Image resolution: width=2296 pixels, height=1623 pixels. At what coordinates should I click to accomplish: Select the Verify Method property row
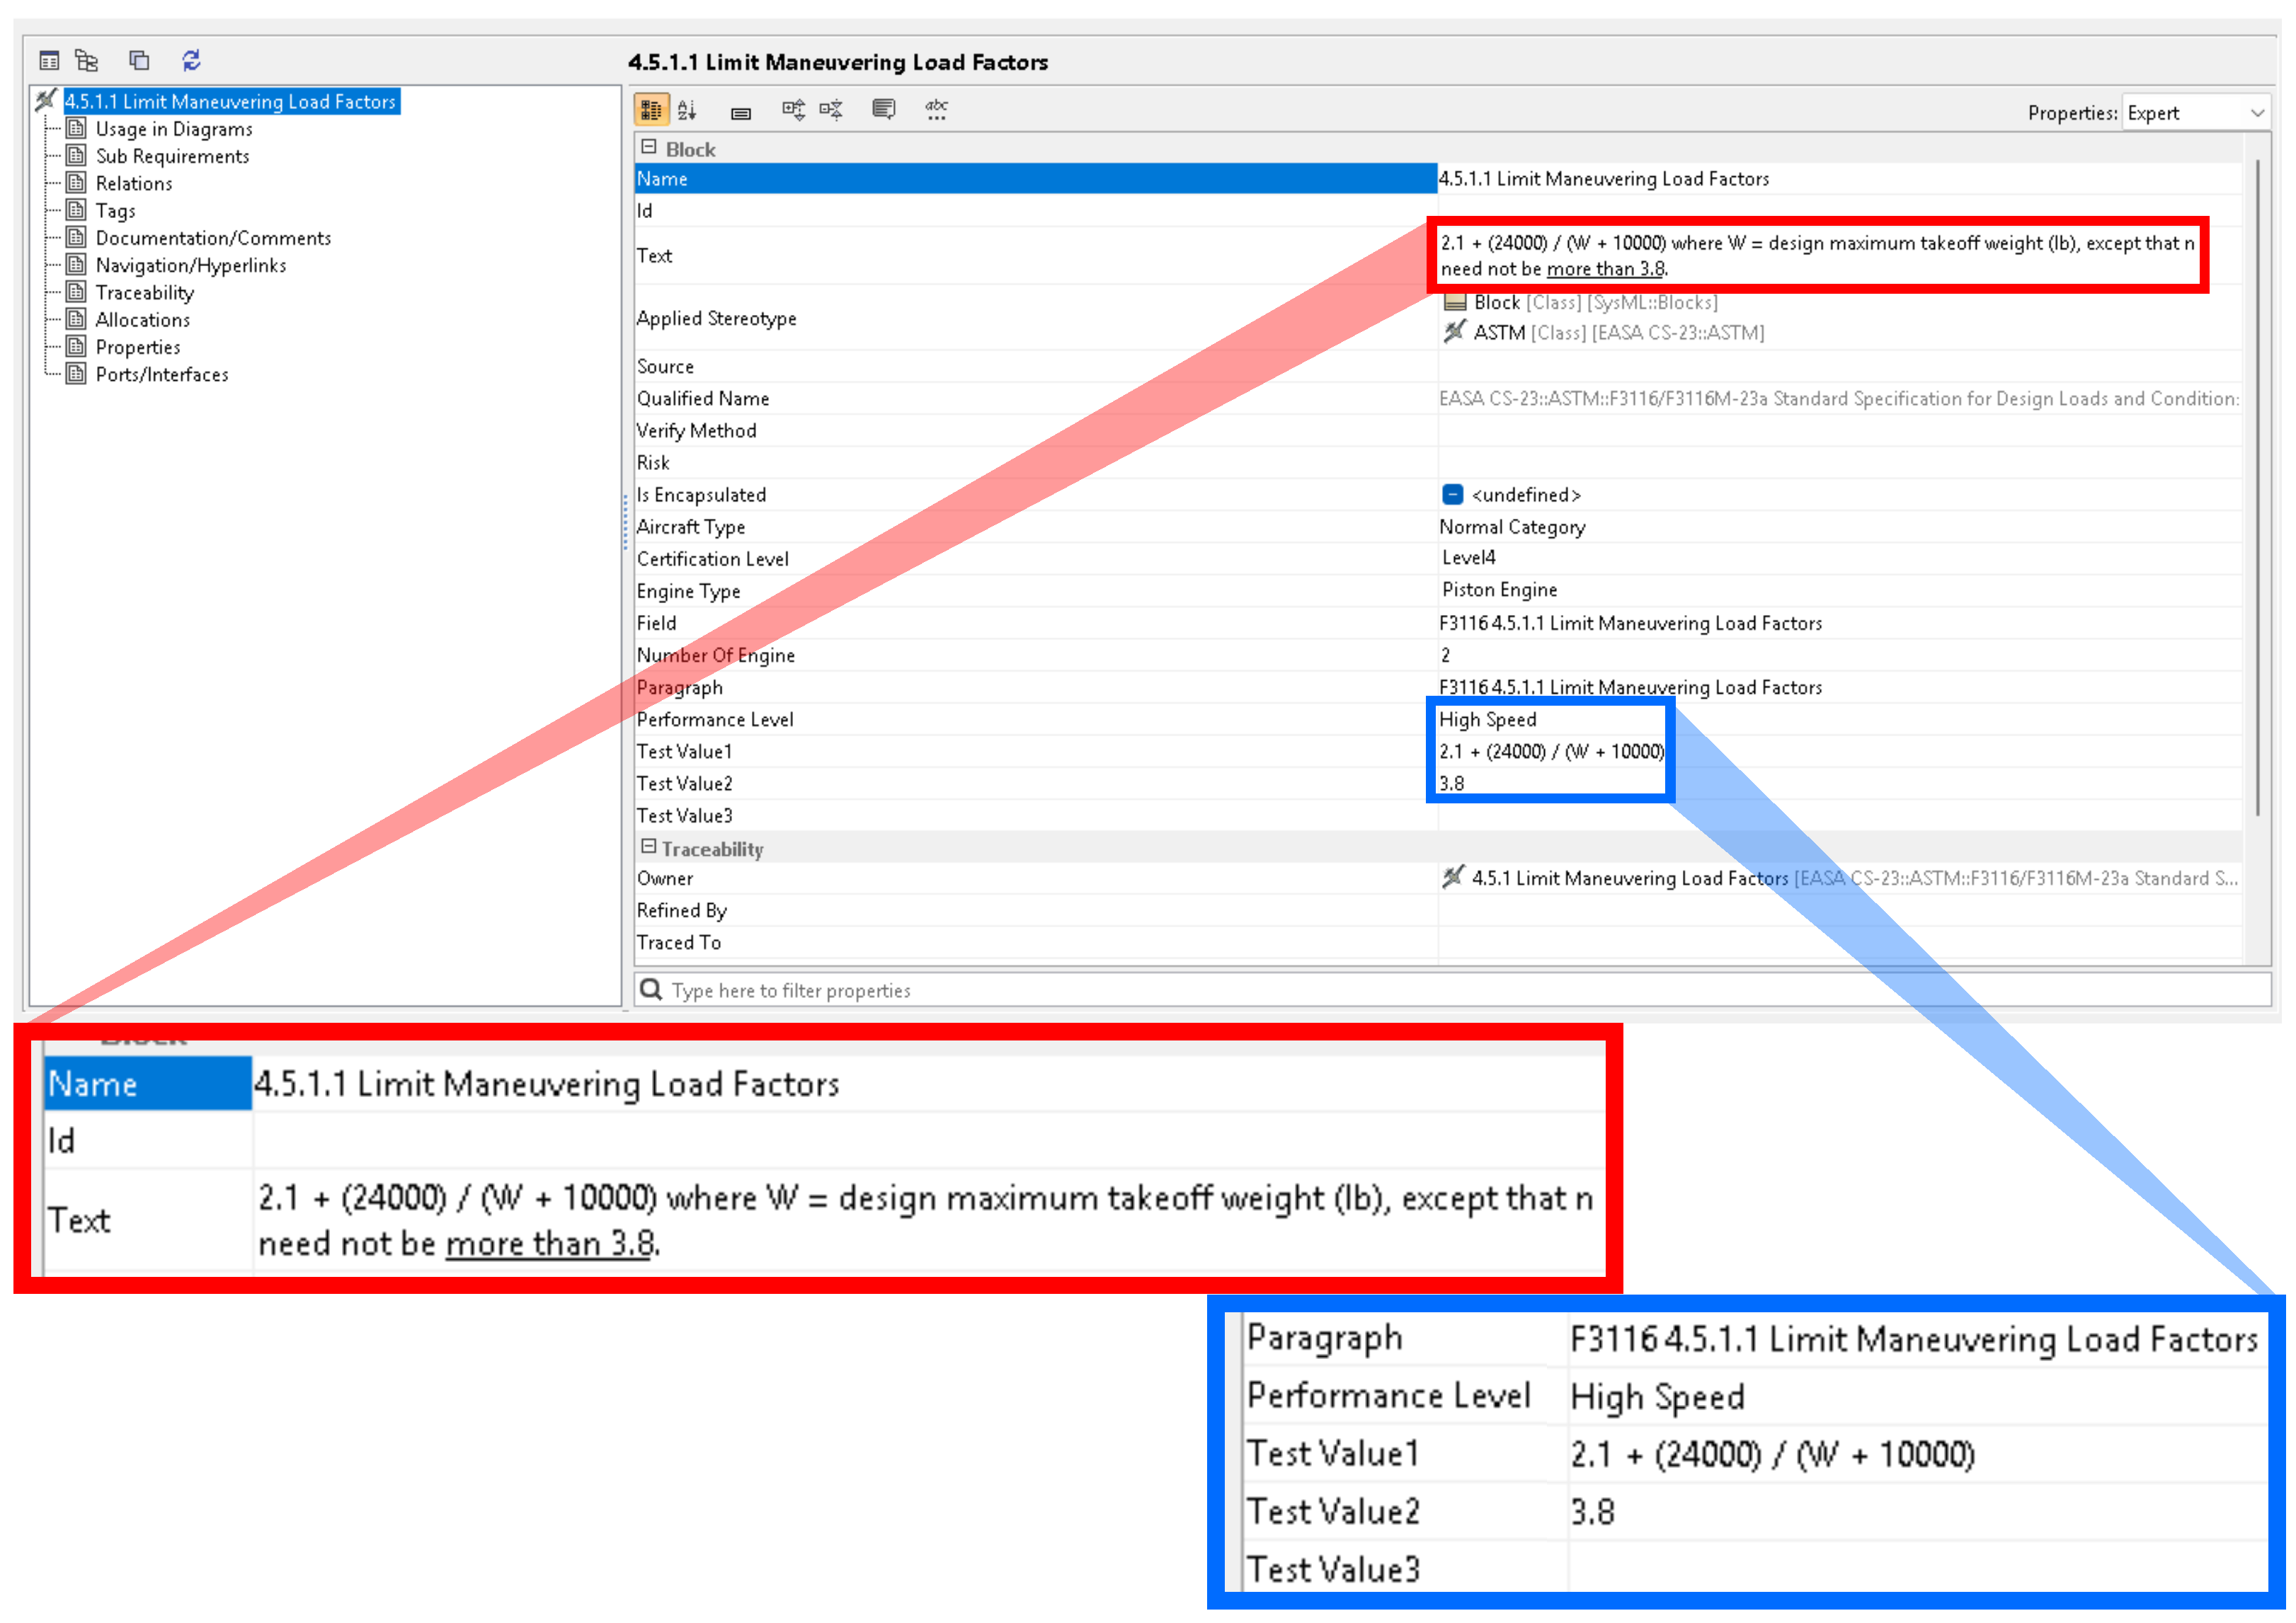click(x=1437, y=430)
